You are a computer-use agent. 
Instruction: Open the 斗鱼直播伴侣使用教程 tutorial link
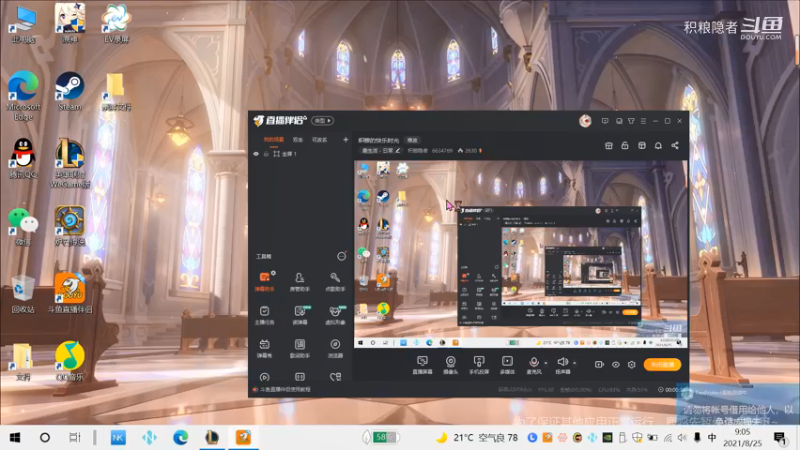[285, 389]
